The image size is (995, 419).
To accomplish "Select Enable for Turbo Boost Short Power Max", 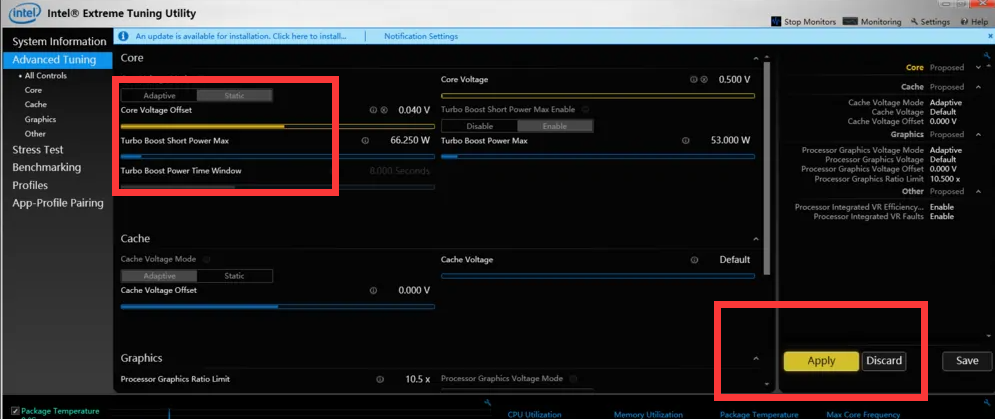I will (x=555, y=126).
